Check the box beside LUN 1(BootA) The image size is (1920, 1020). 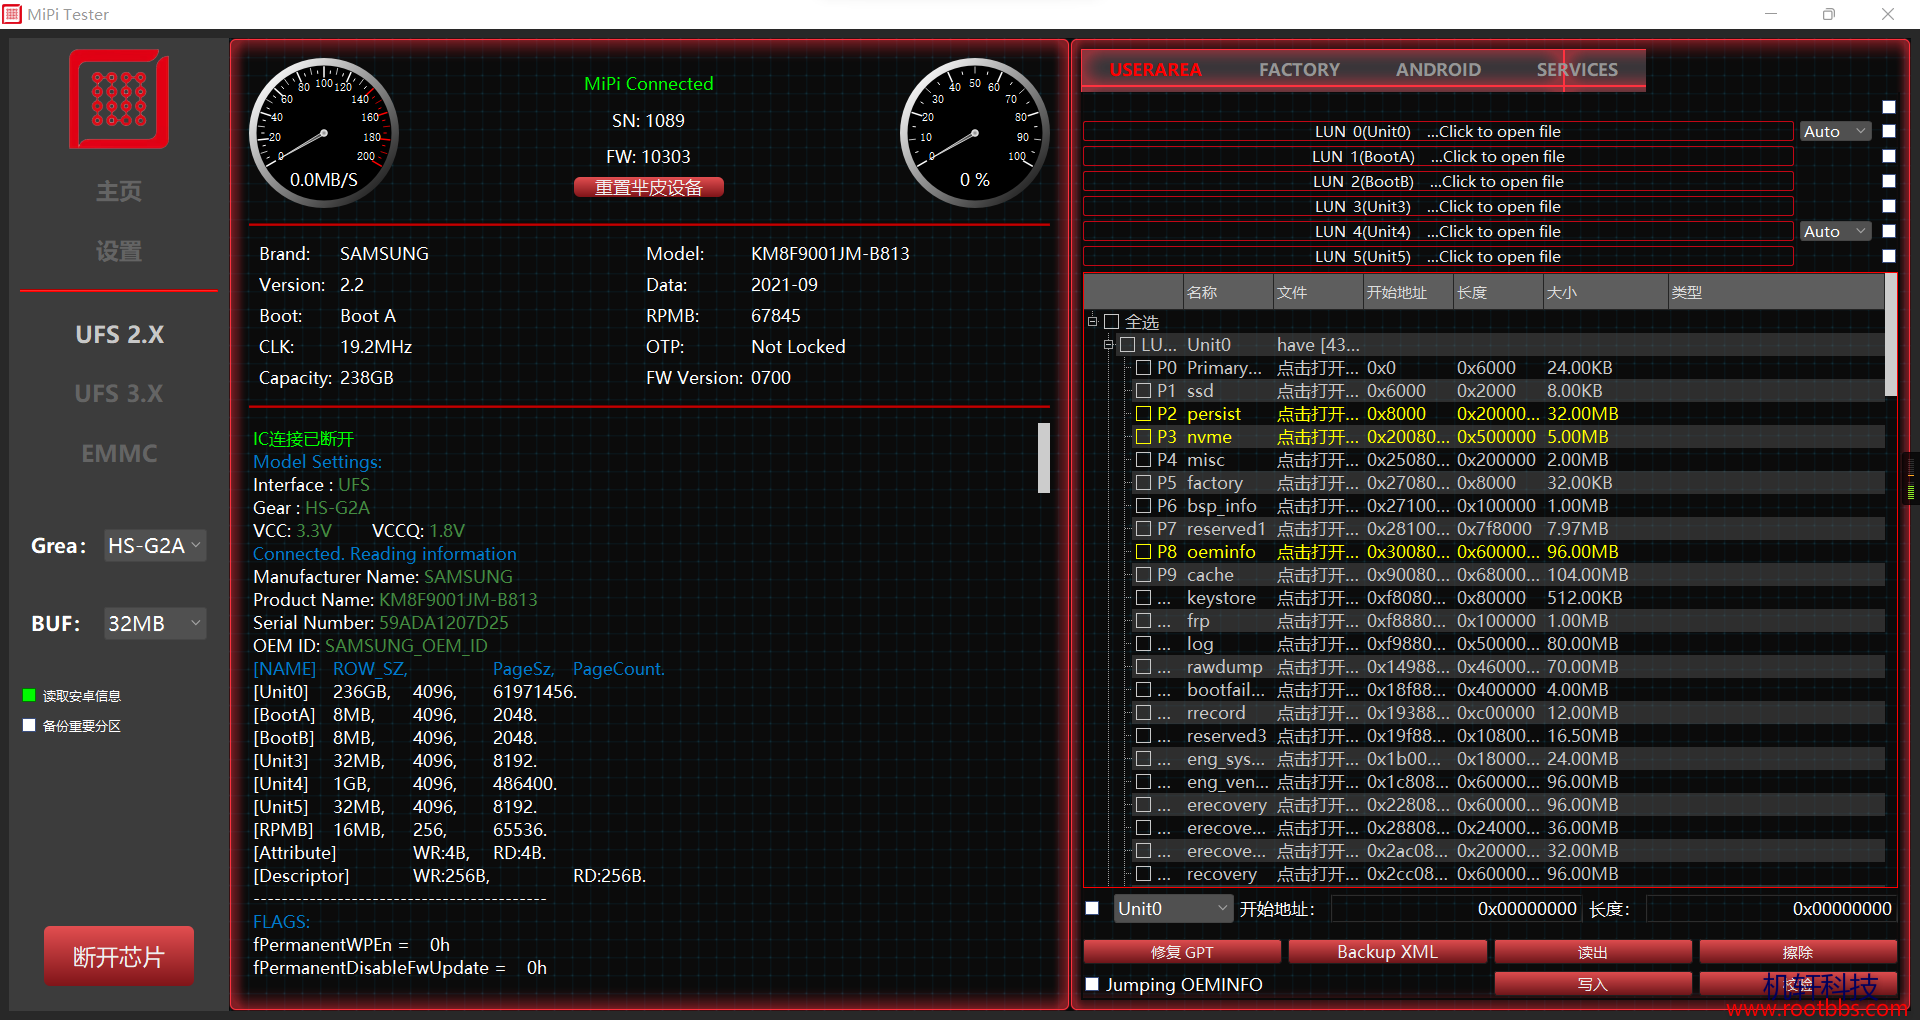(x=1888, y=156)
